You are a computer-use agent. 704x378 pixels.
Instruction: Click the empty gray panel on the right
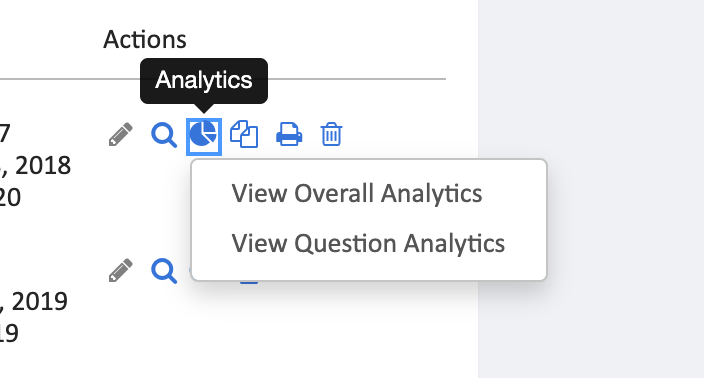pos(591,189)
